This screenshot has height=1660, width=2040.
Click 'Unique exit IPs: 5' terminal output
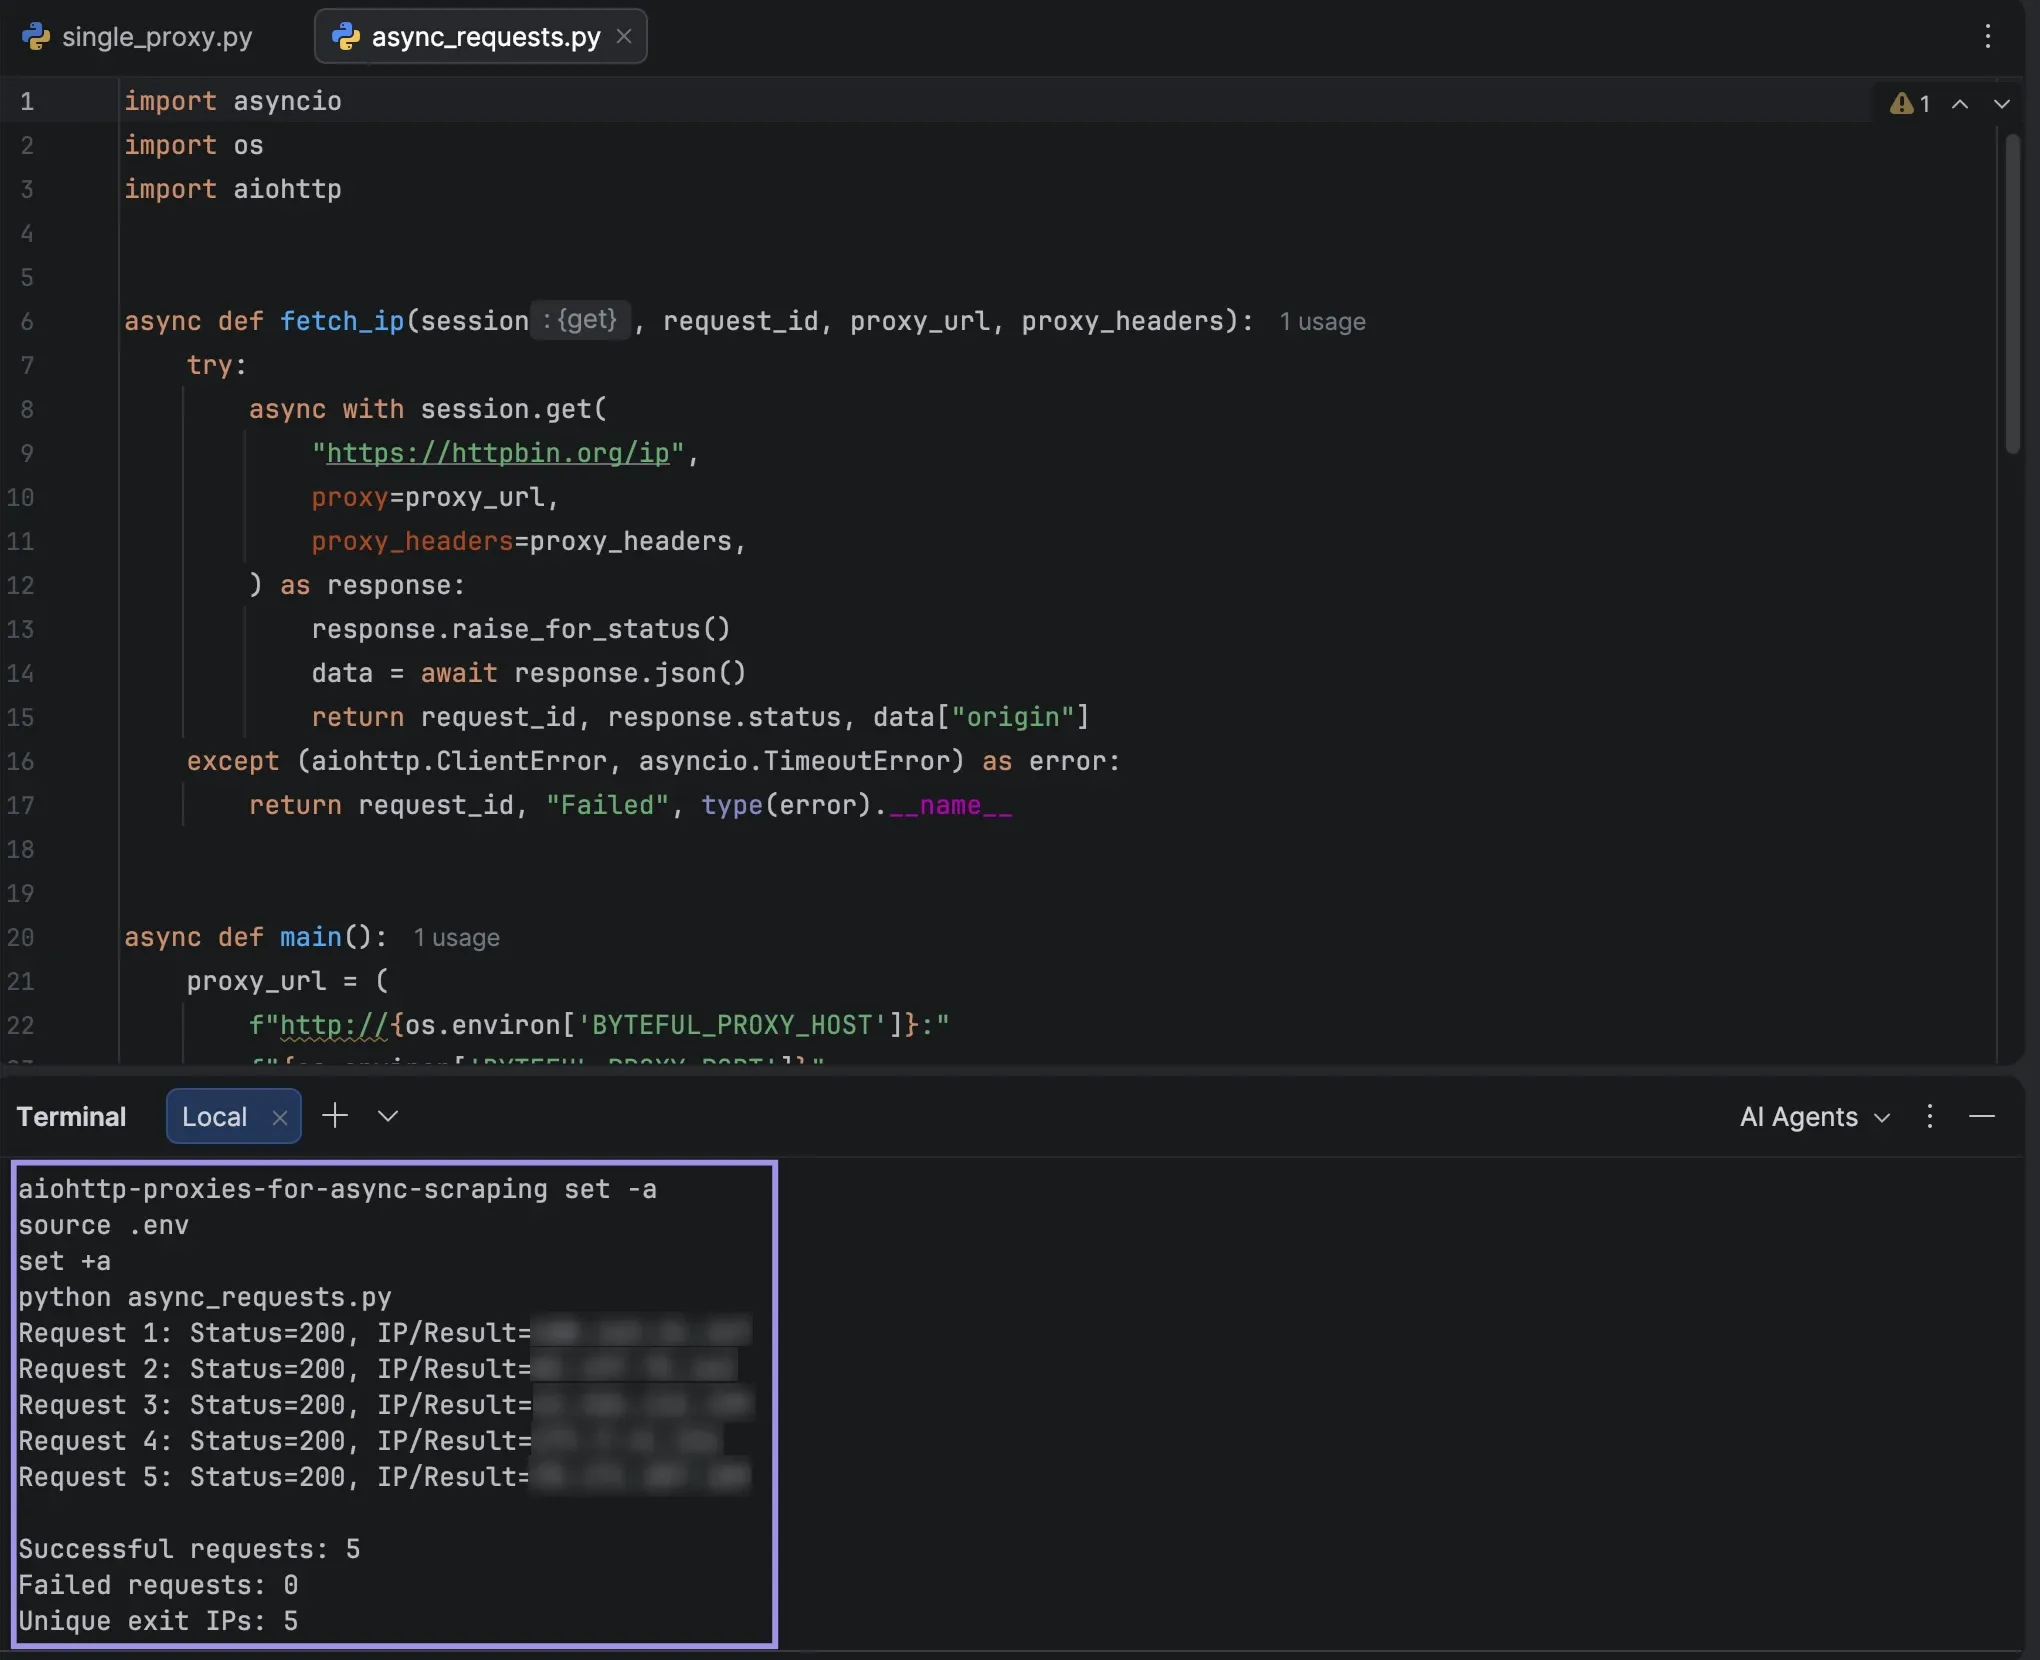coord(158,1621)
